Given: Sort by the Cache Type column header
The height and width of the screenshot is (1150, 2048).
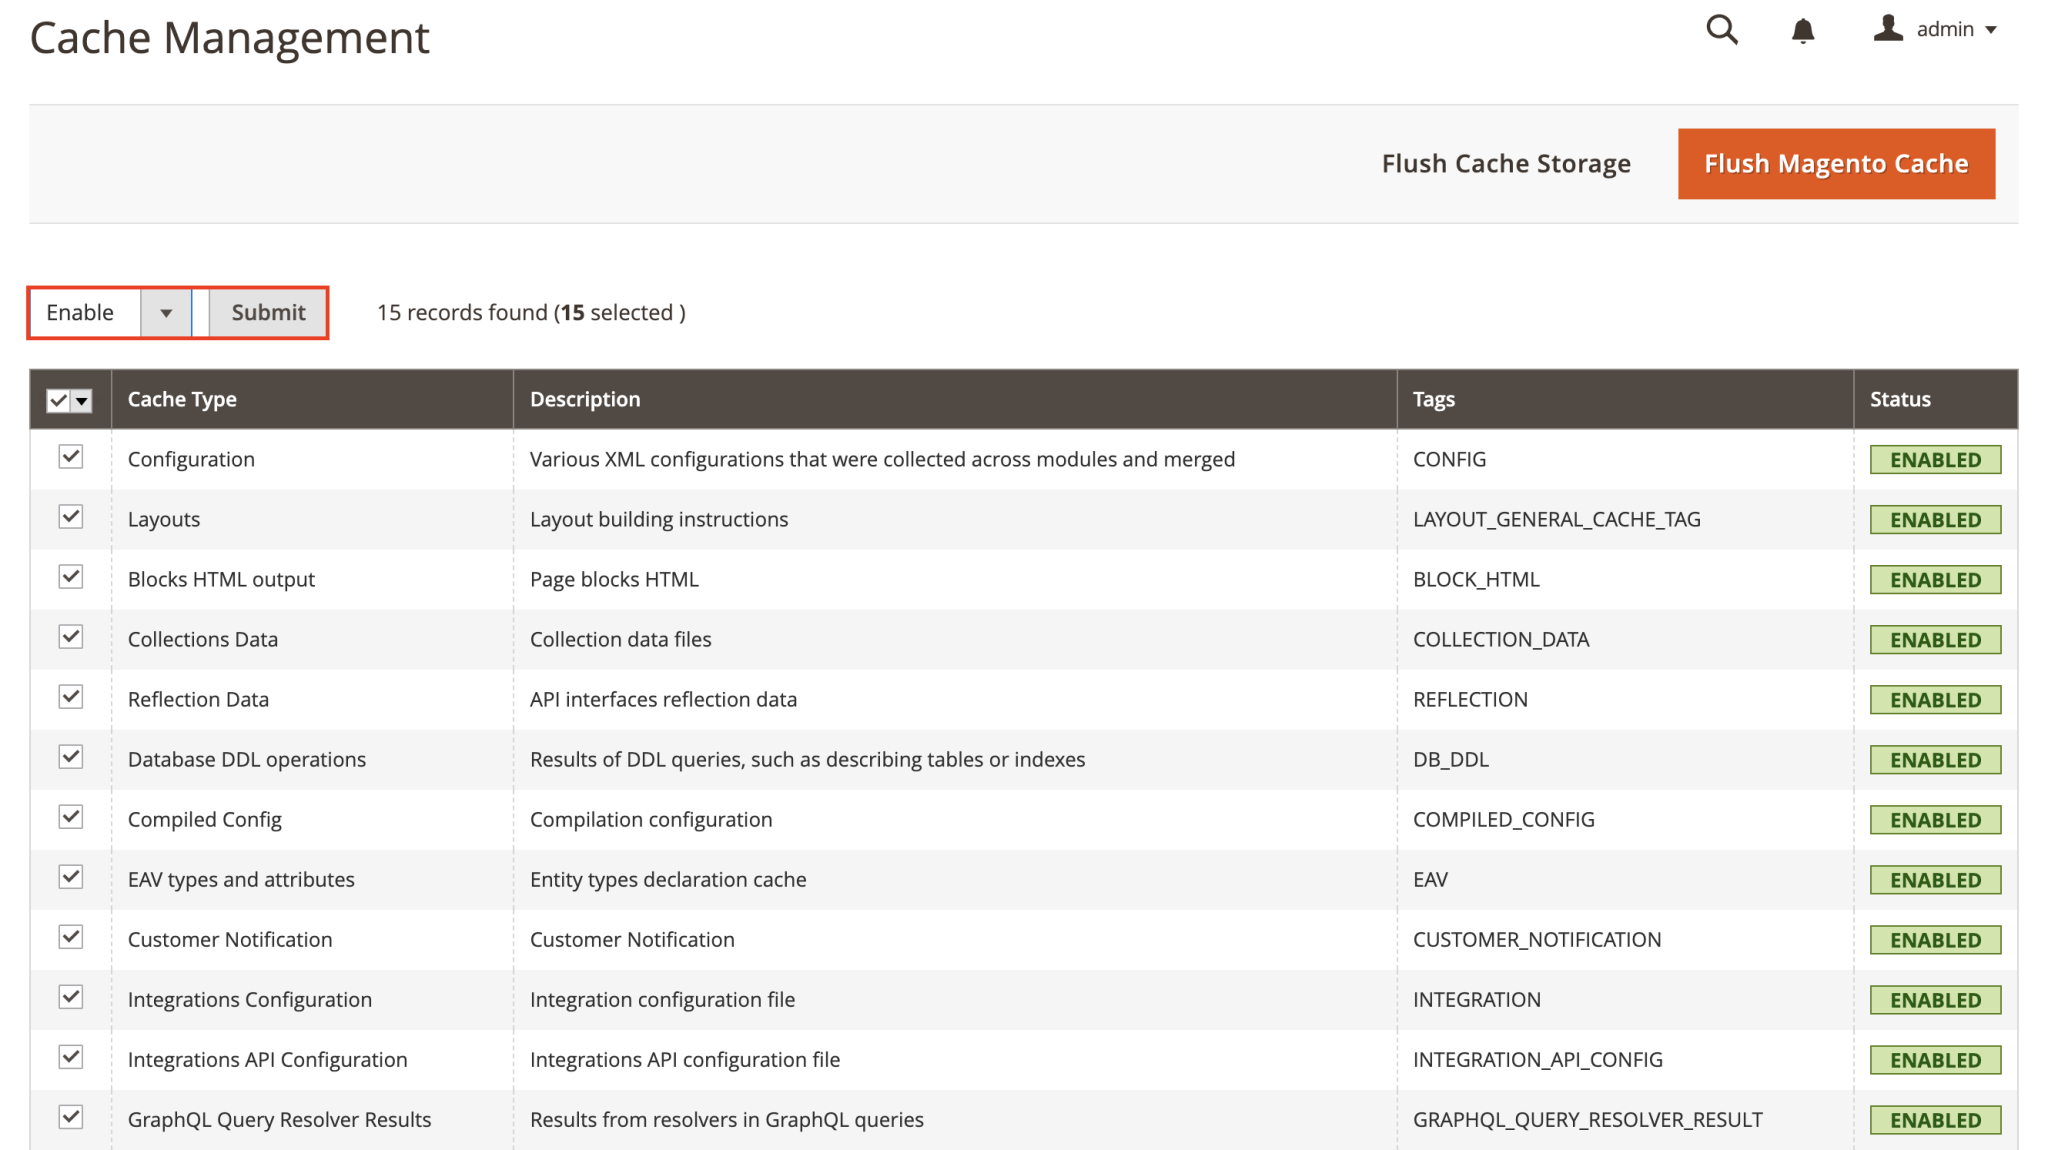Looking at the screenshot, I should 182,399.
